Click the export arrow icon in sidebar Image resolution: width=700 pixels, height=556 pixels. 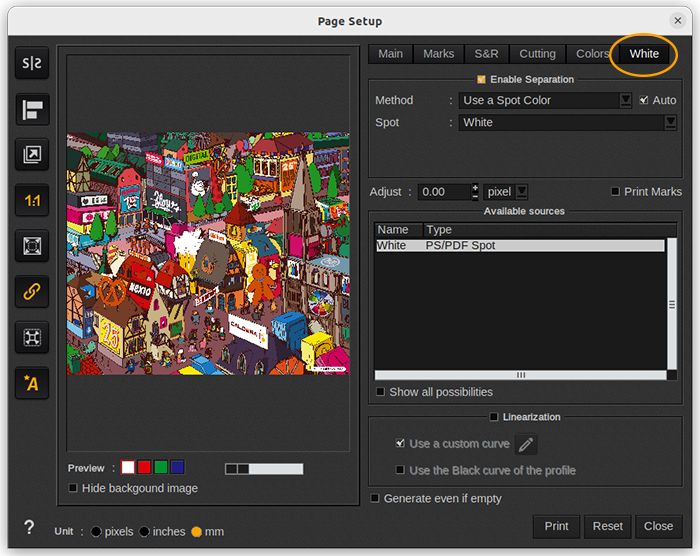tap(33, 154)
